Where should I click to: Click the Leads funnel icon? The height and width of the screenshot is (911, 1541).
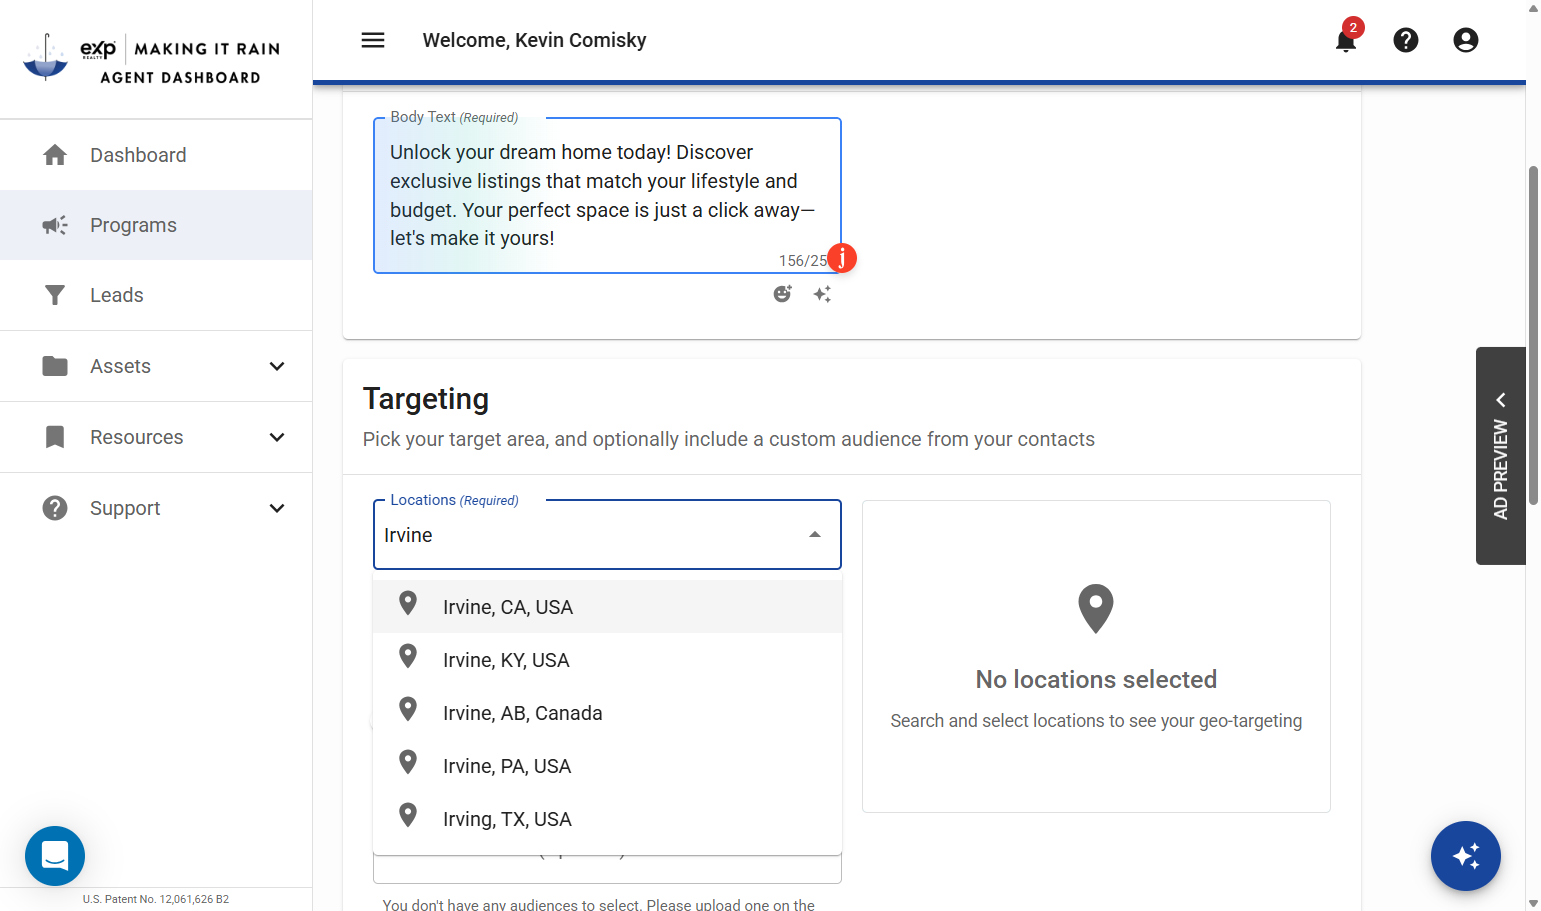click(x=55, y=295)
